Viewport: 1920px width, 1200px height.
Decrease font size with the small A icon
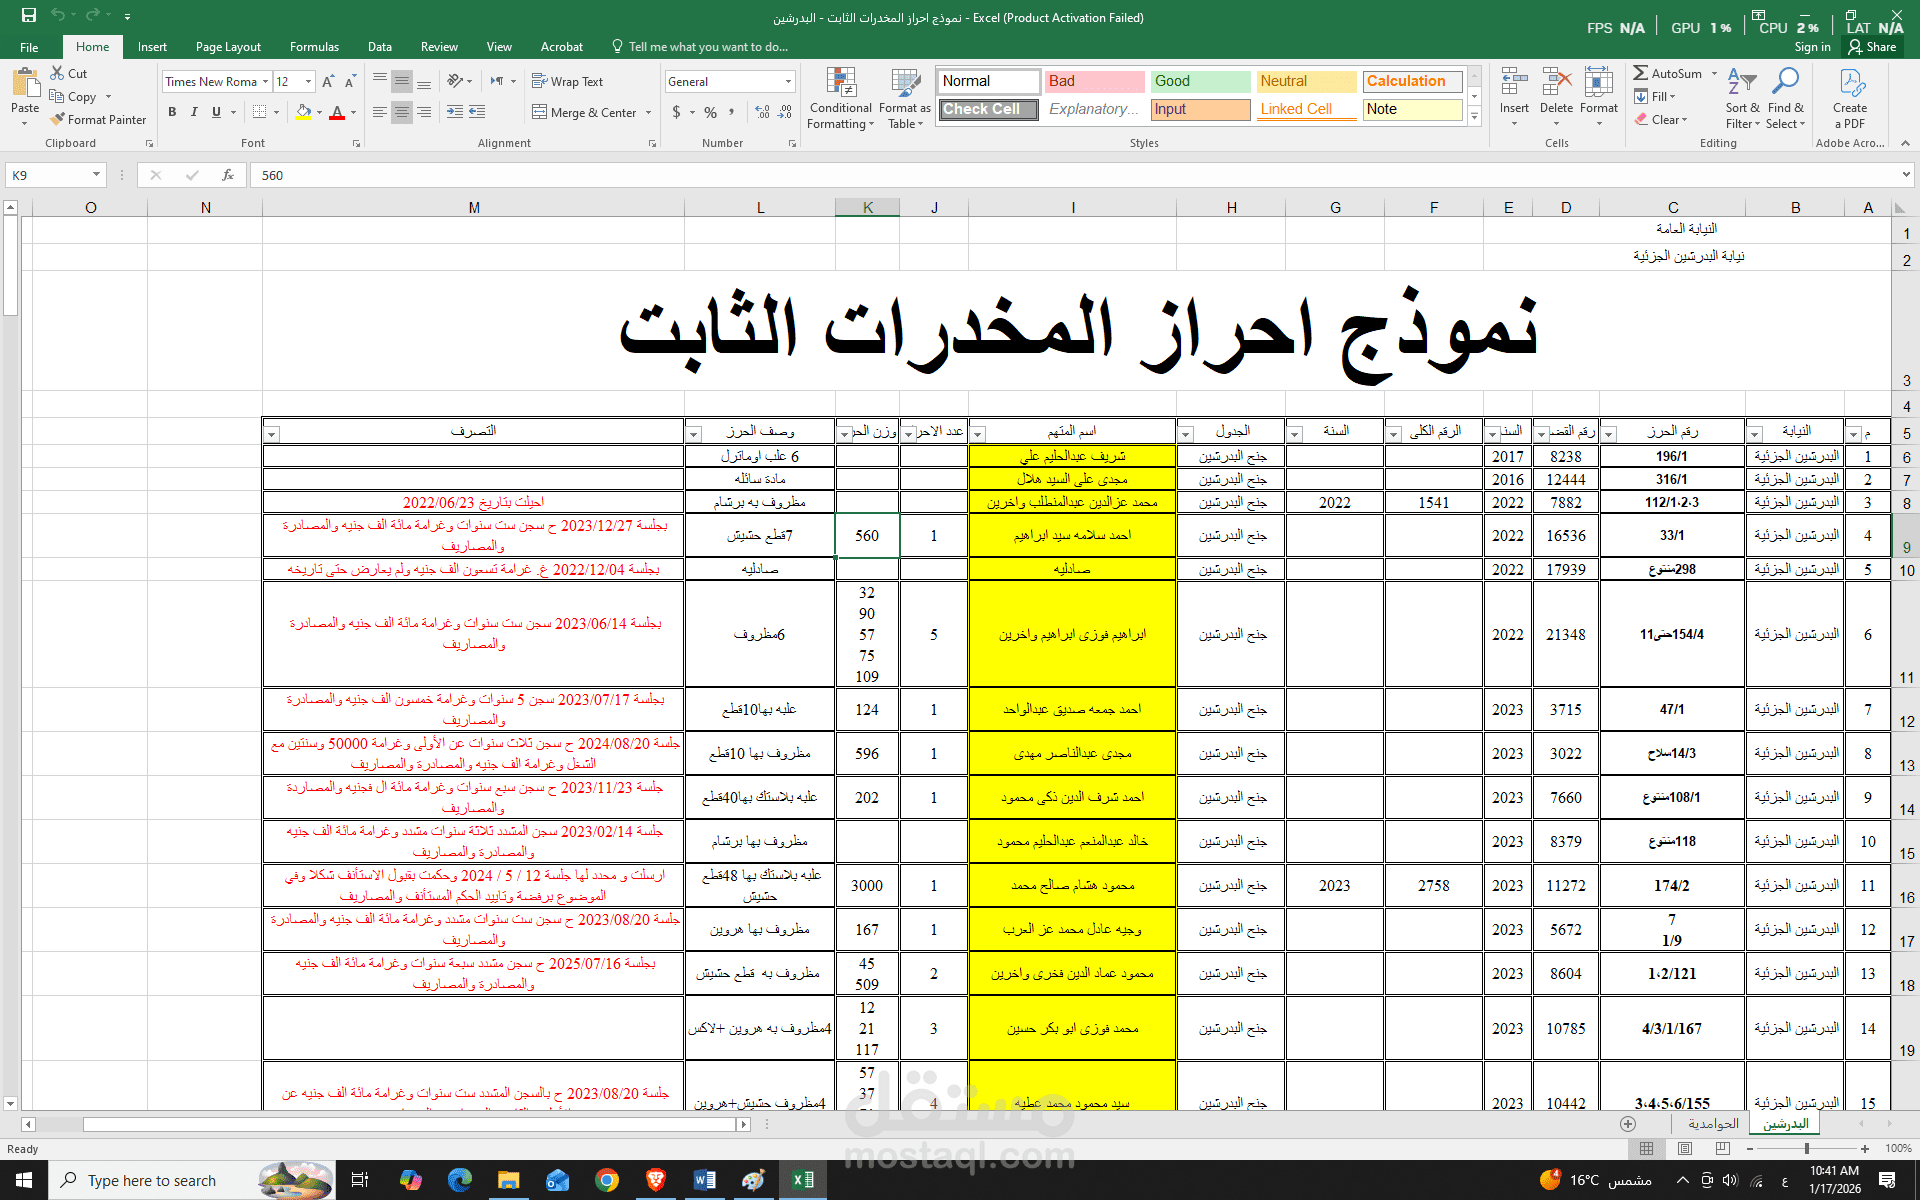pos(349,82)
